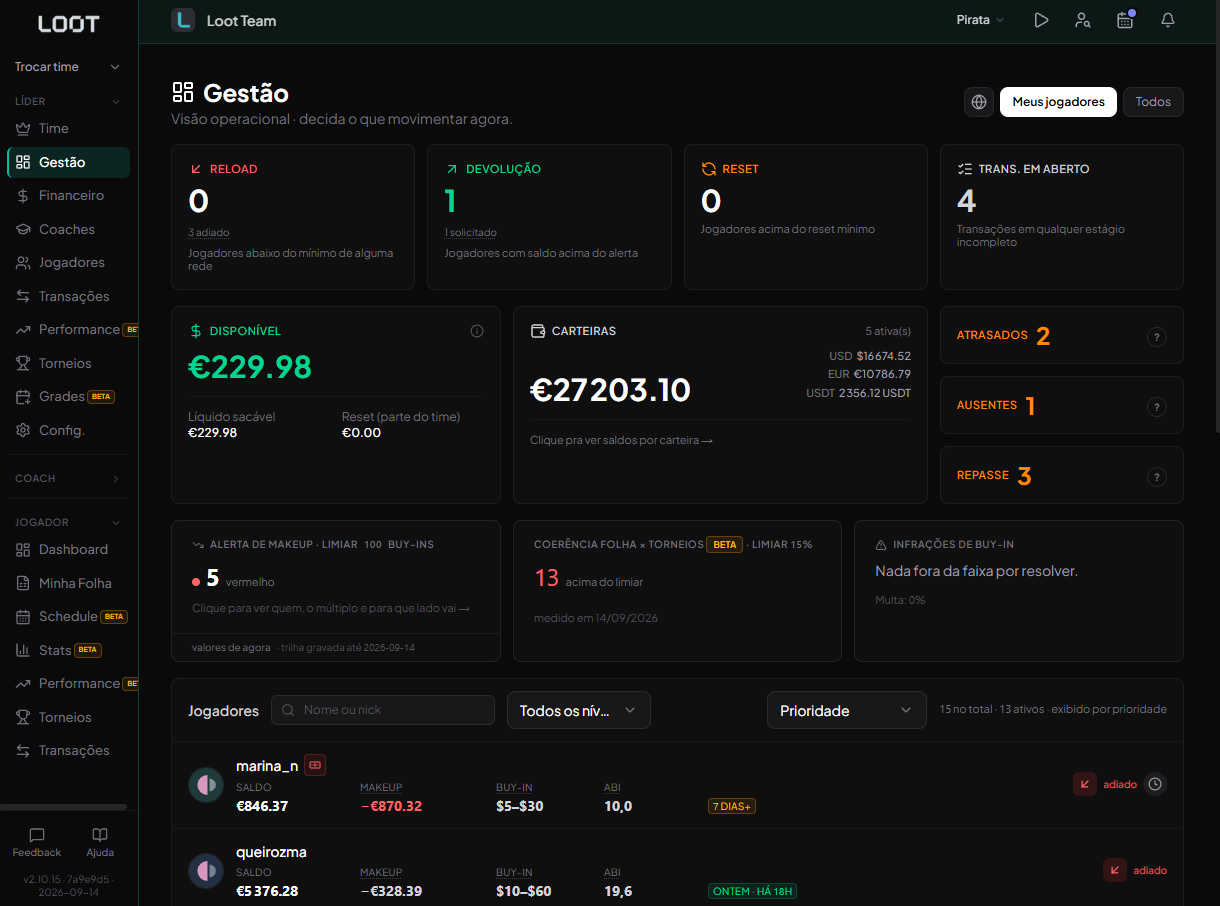Image resolution: width=1220 pixels, height=906 pixels.
Task: Collapse the JOGADOR sidebar section
Action: (68, 522)
